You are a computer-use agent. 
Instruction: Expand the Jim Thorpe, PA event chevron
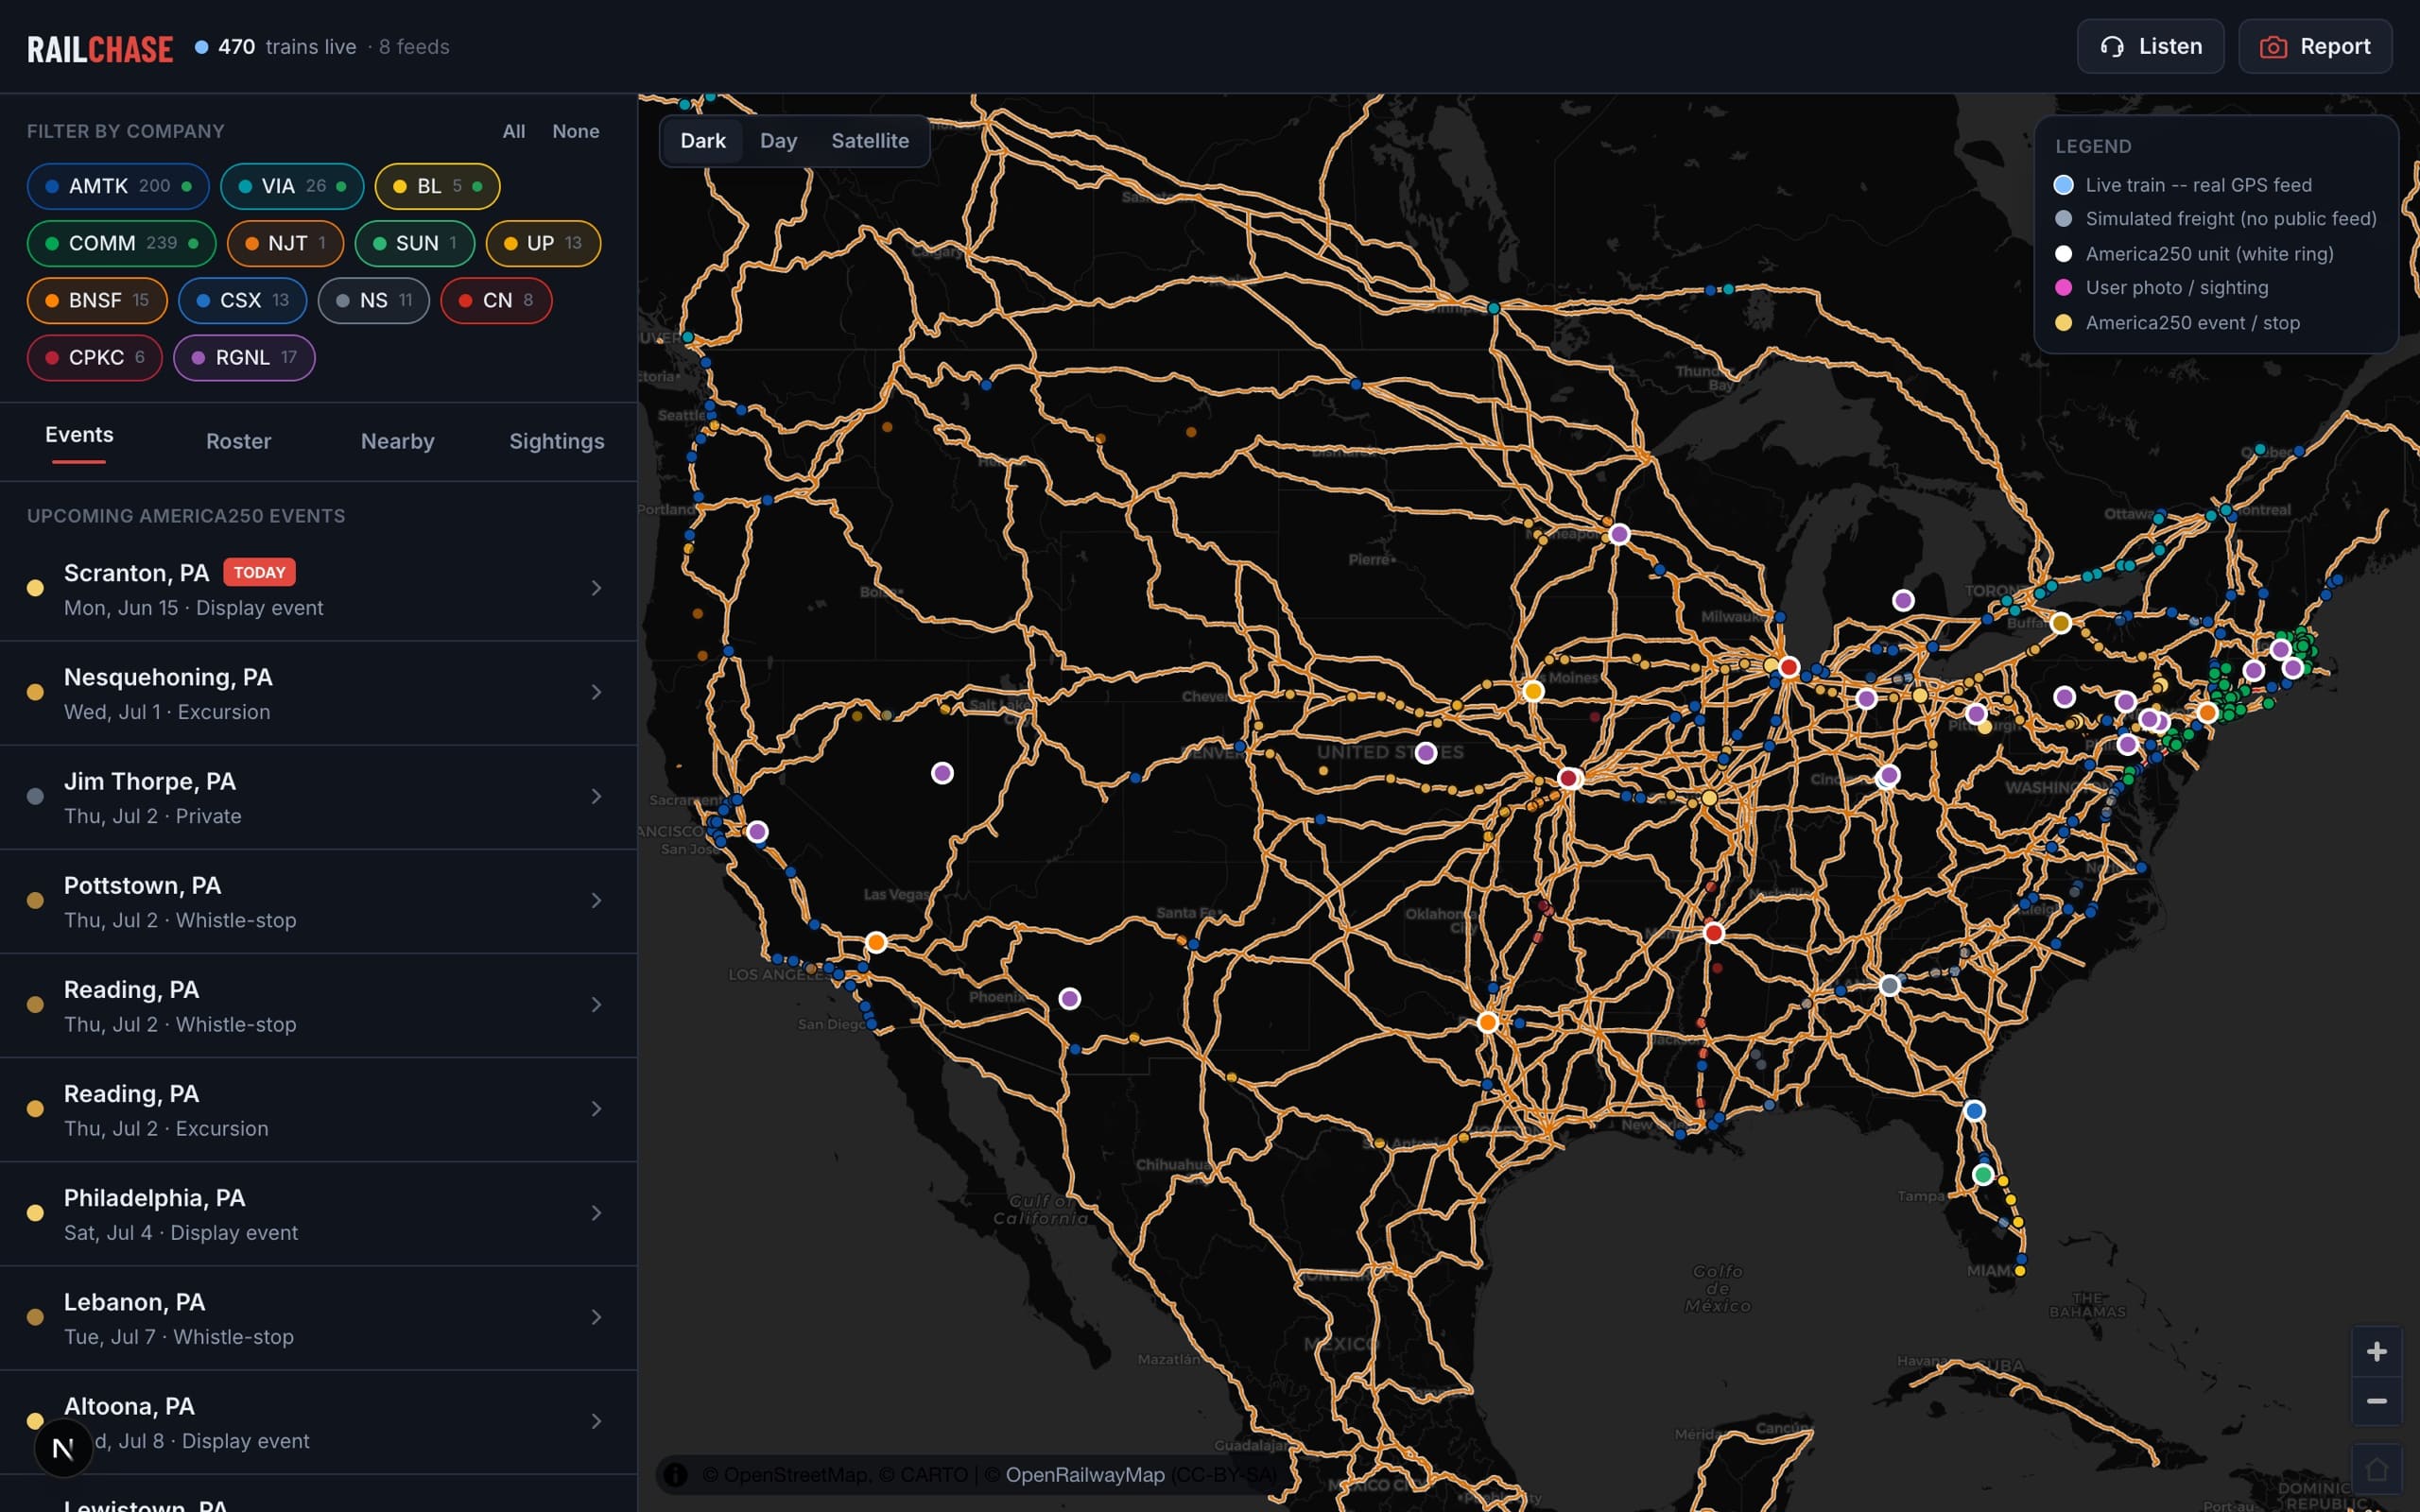pos(596,796)
